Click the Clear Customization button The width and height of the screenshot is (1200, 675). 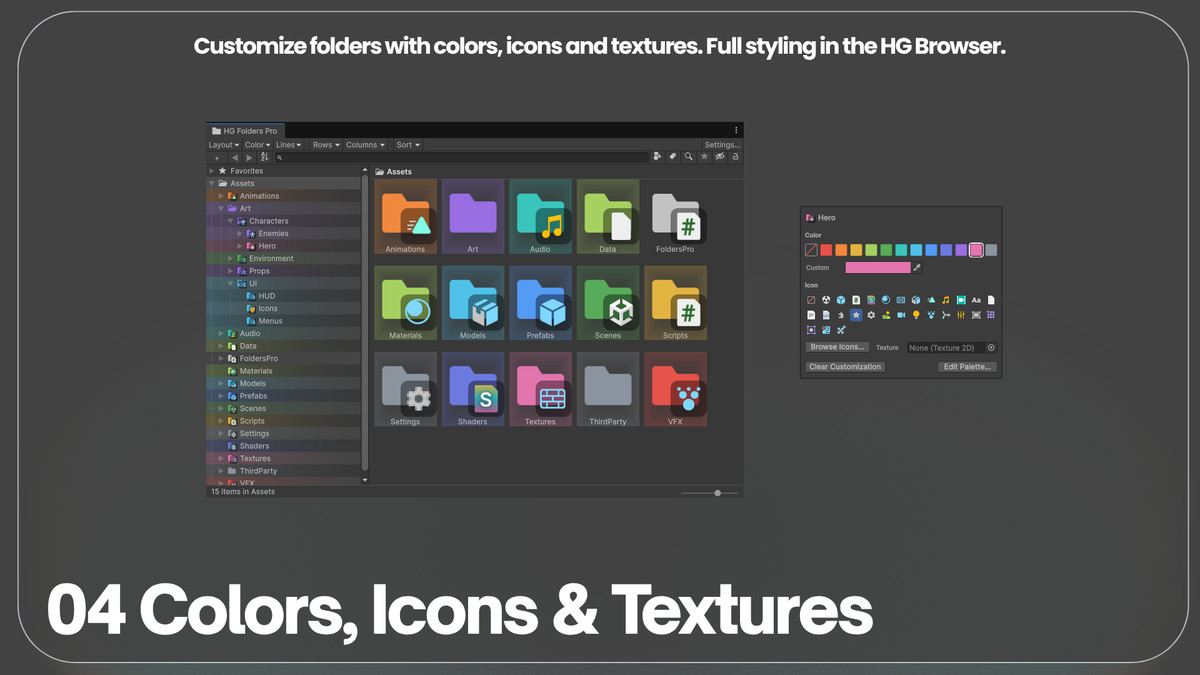(x=845, y=367)
